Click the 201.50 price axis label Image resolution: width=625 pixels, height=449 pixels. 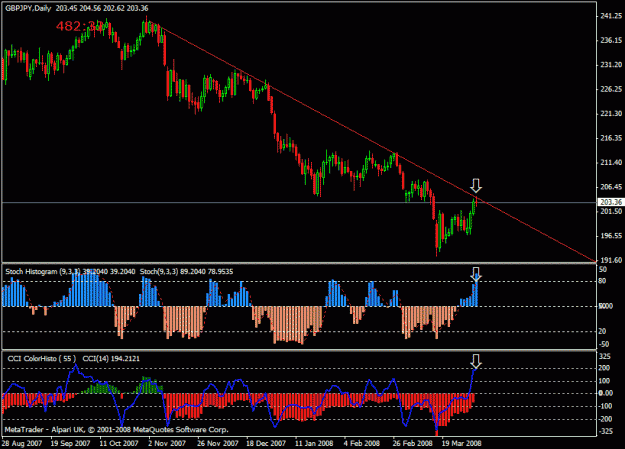[611, 211]
